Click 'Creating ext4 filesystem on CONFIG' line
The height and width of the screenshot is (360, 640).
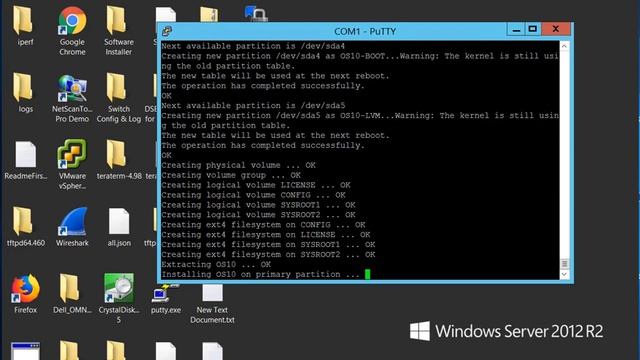[x=263, y=225]
